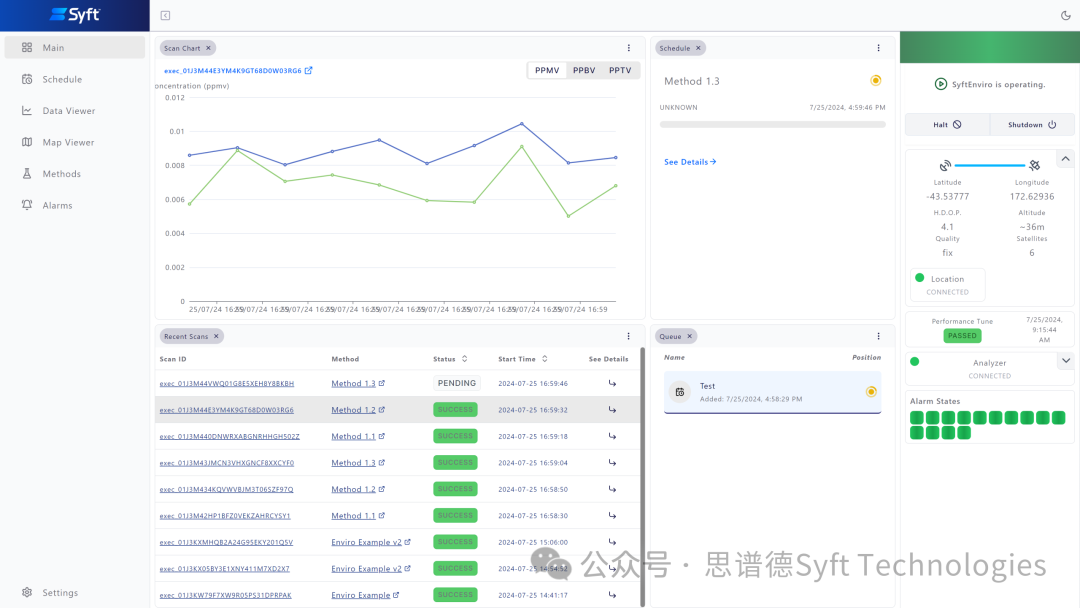Click the Test queue item position indicator
The width and height of the screenshot is (1080, 608).
[x=871, y=392]
